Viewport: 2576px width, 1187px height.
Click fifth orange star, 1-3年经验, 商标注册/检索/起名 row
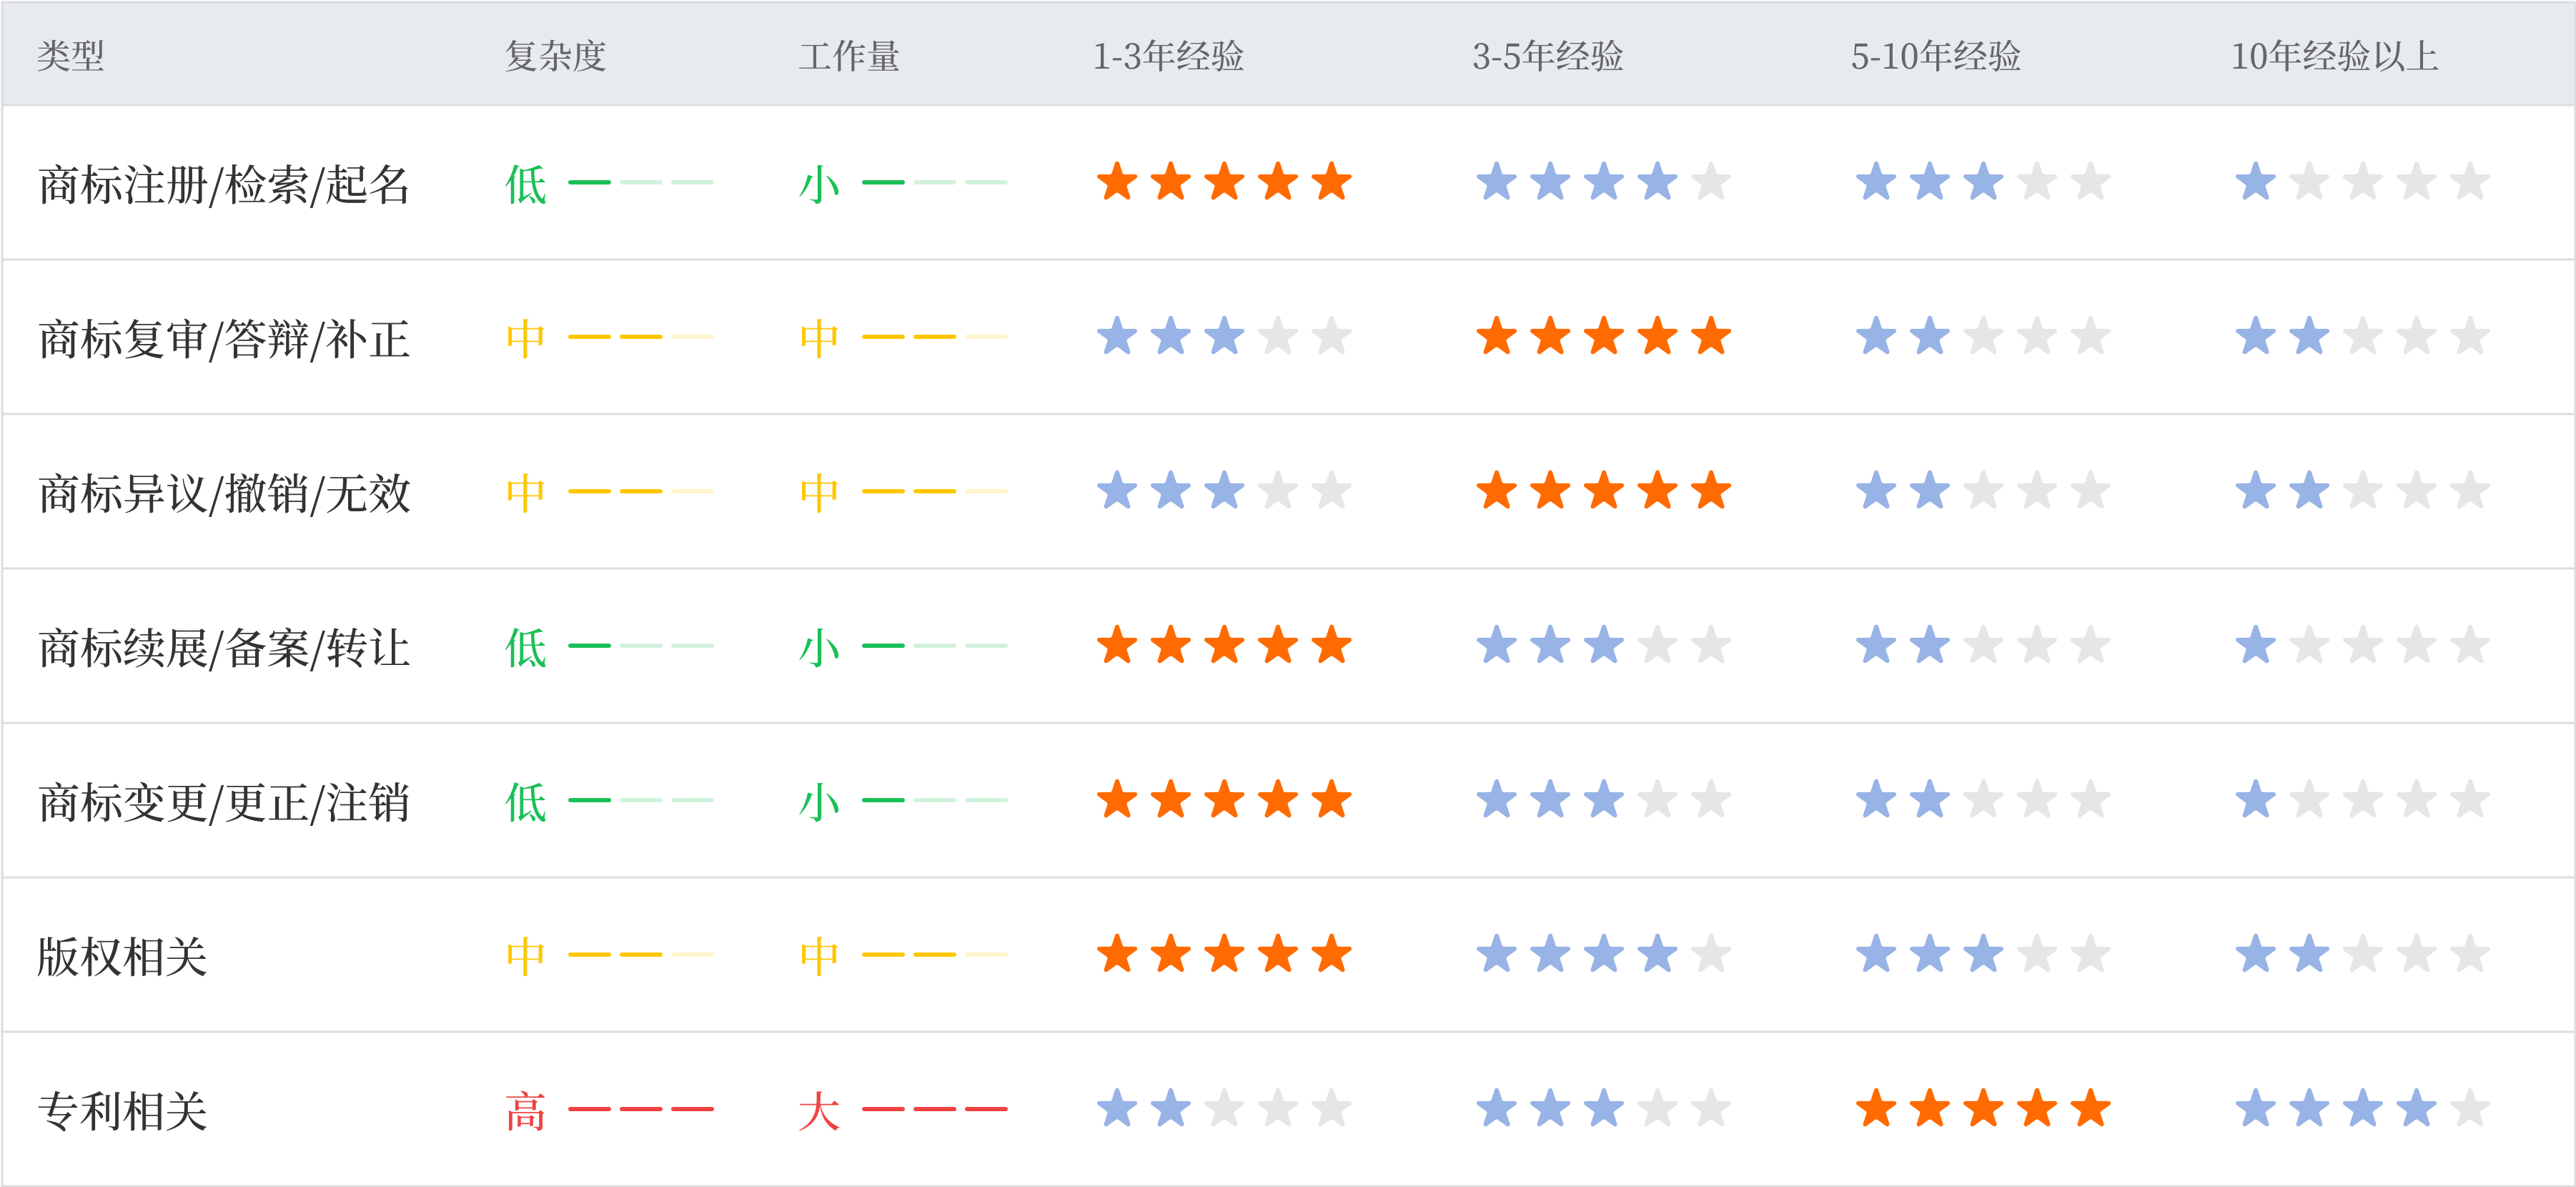click(1332, 182)
